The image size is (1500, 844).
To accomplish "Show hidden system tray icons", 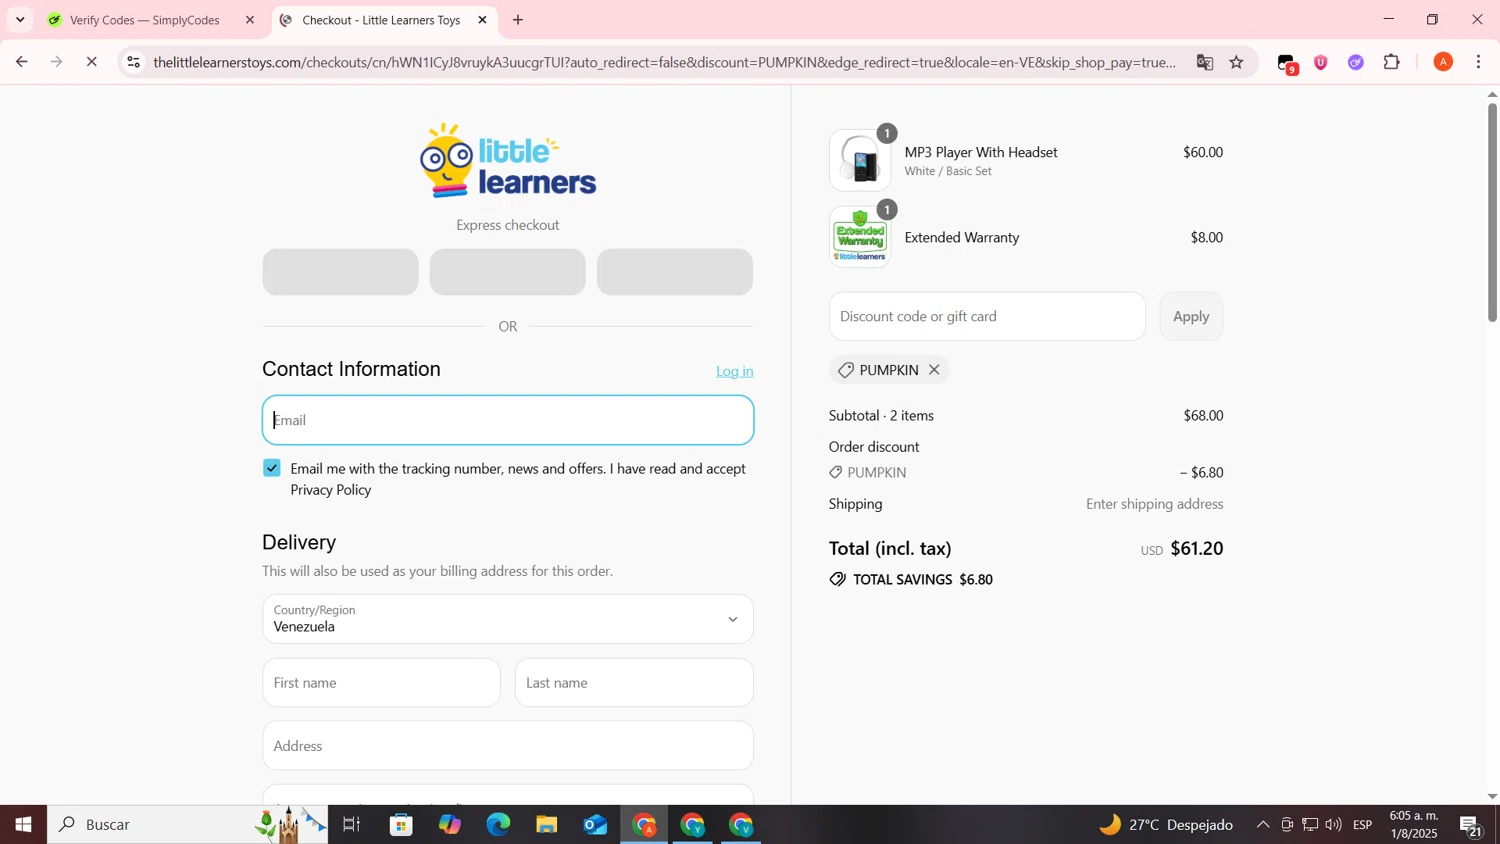I will point(1263,825).
